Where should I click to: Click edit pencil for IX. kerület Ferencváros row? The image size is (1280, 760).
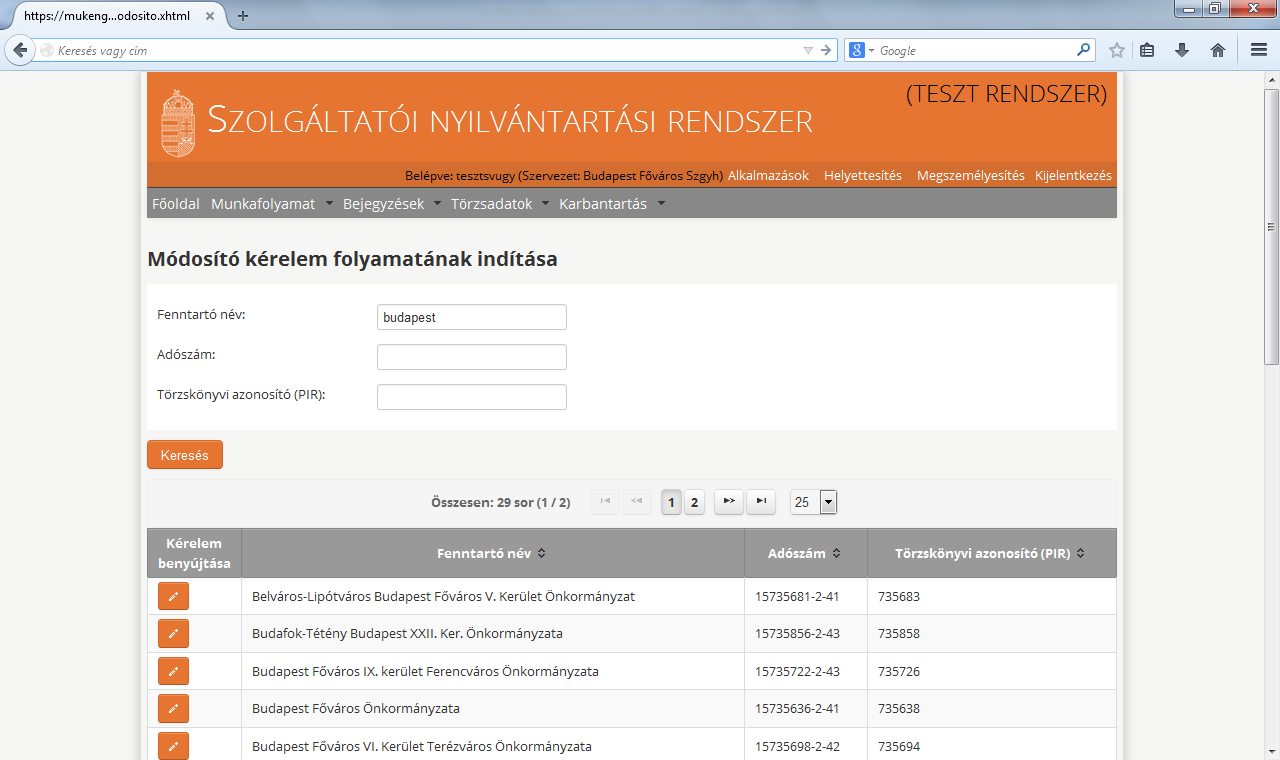(173, 671)
